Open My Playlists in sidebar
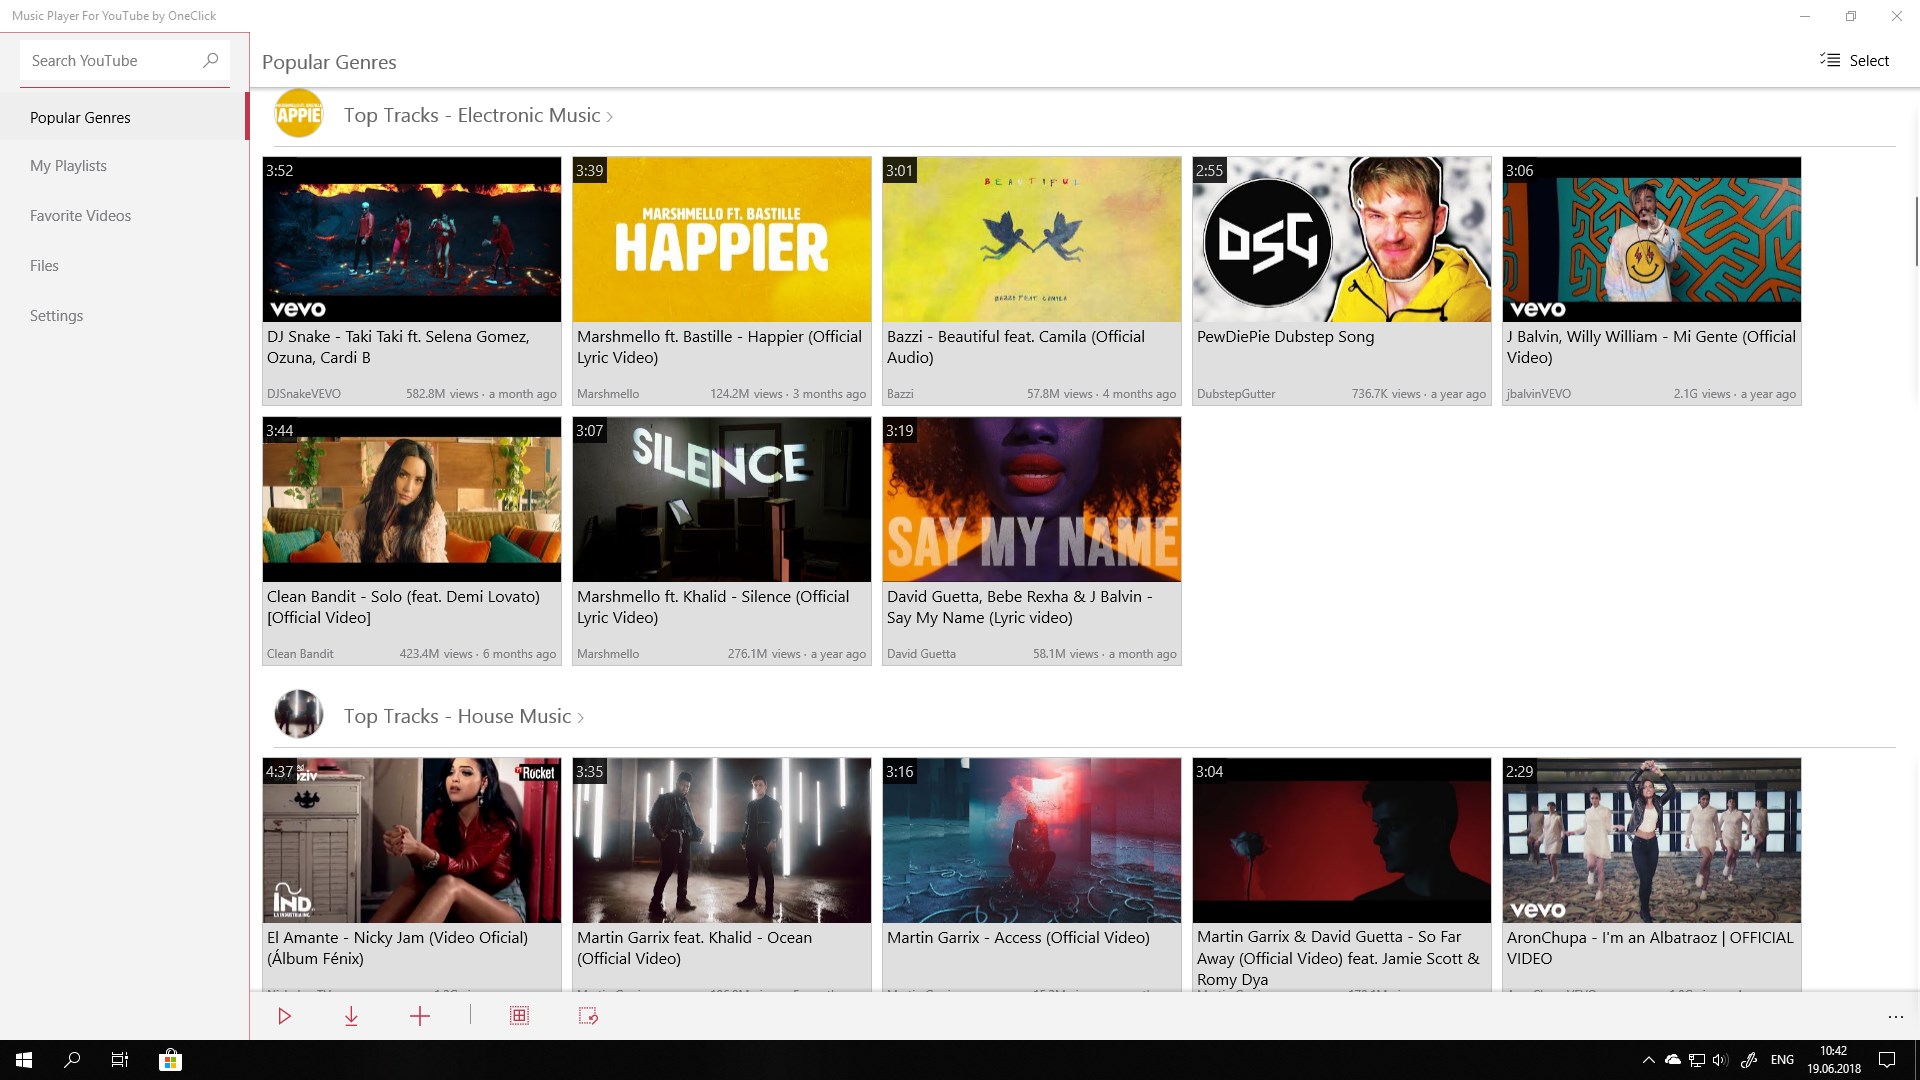 68,166
